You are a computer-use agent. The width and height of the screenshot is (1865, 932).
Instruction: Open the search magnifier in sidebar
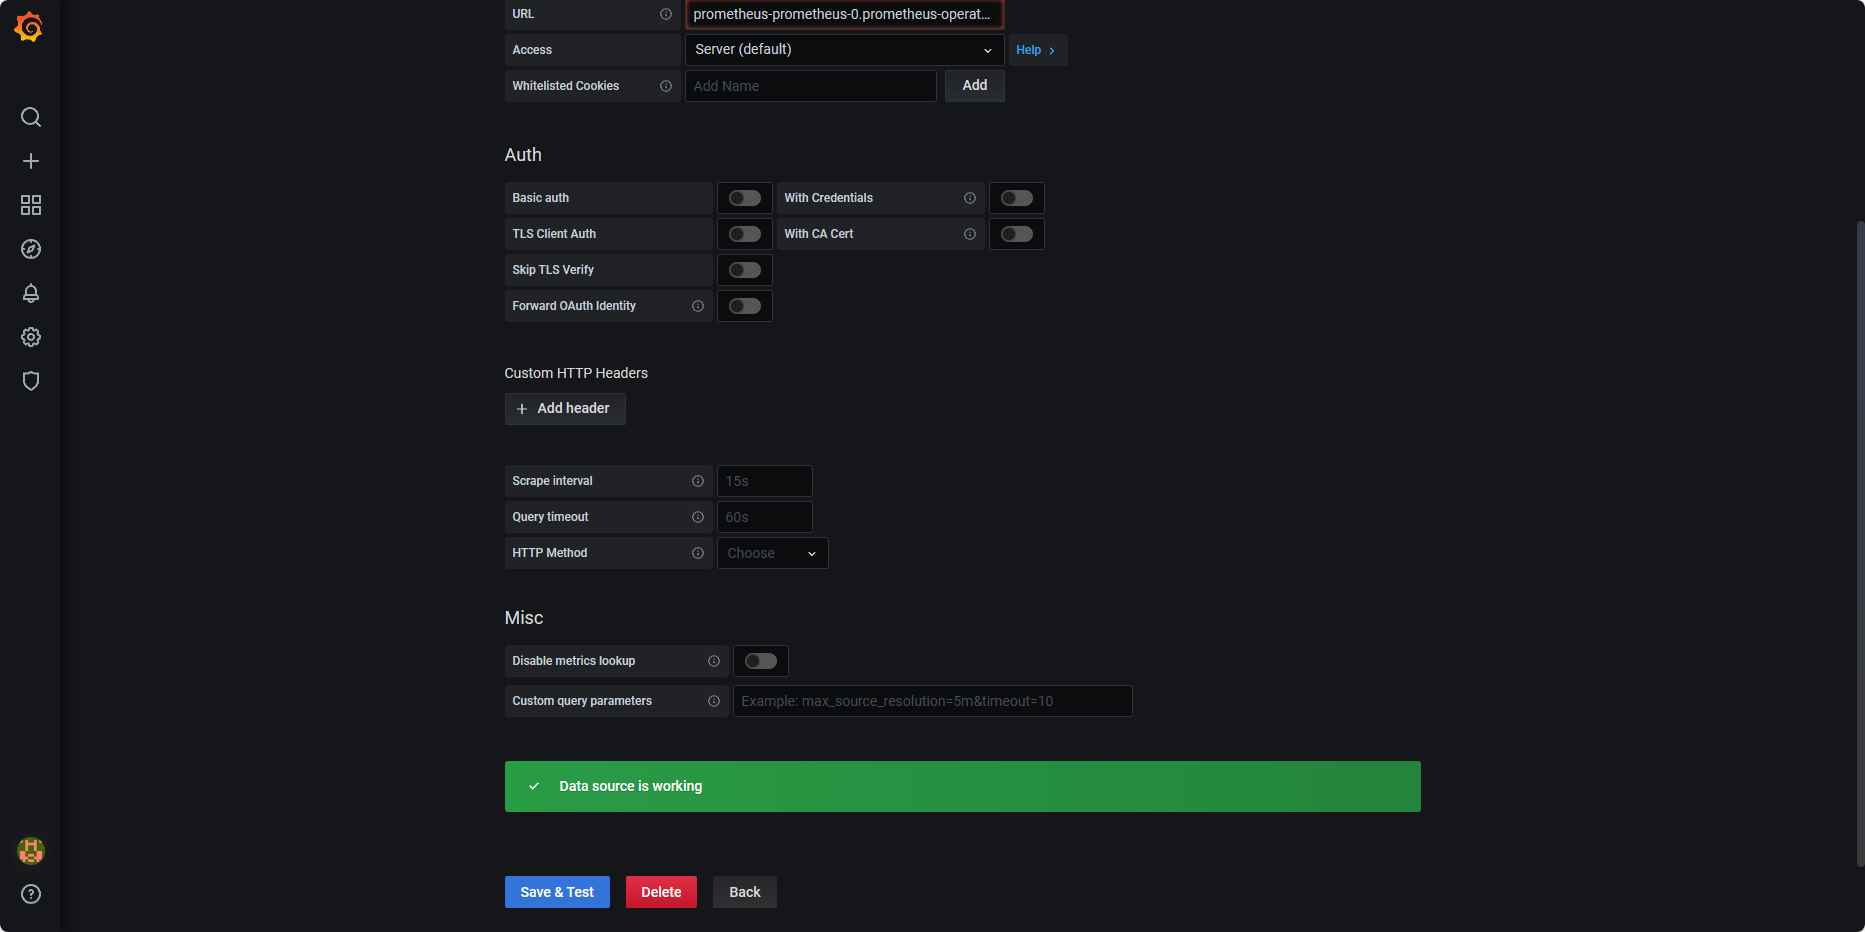pyautogui.click(x=31, y=117)
